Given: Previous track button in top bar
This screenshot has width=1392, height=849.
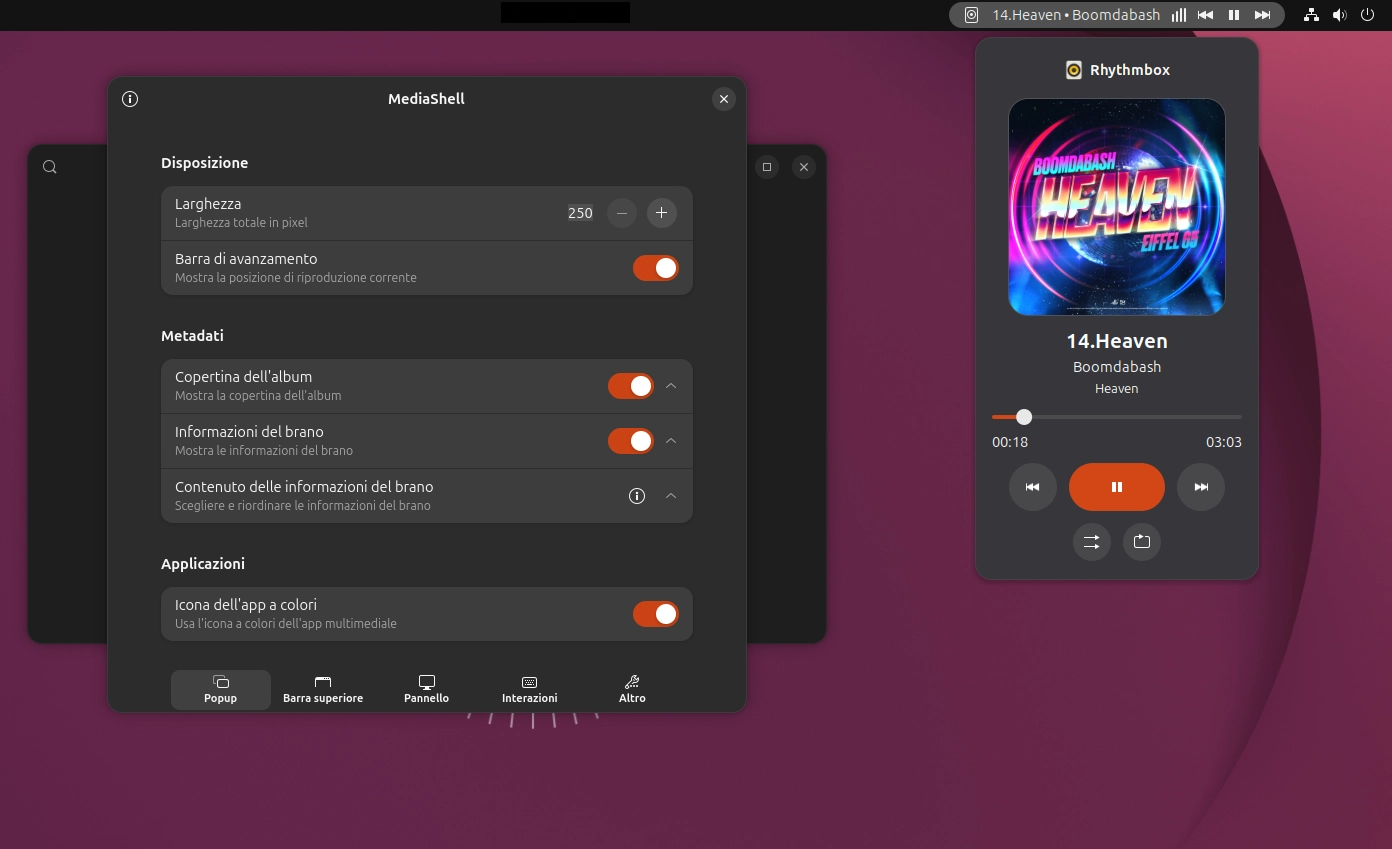Looking at the screenshot, I should [x=1206, y=15].
